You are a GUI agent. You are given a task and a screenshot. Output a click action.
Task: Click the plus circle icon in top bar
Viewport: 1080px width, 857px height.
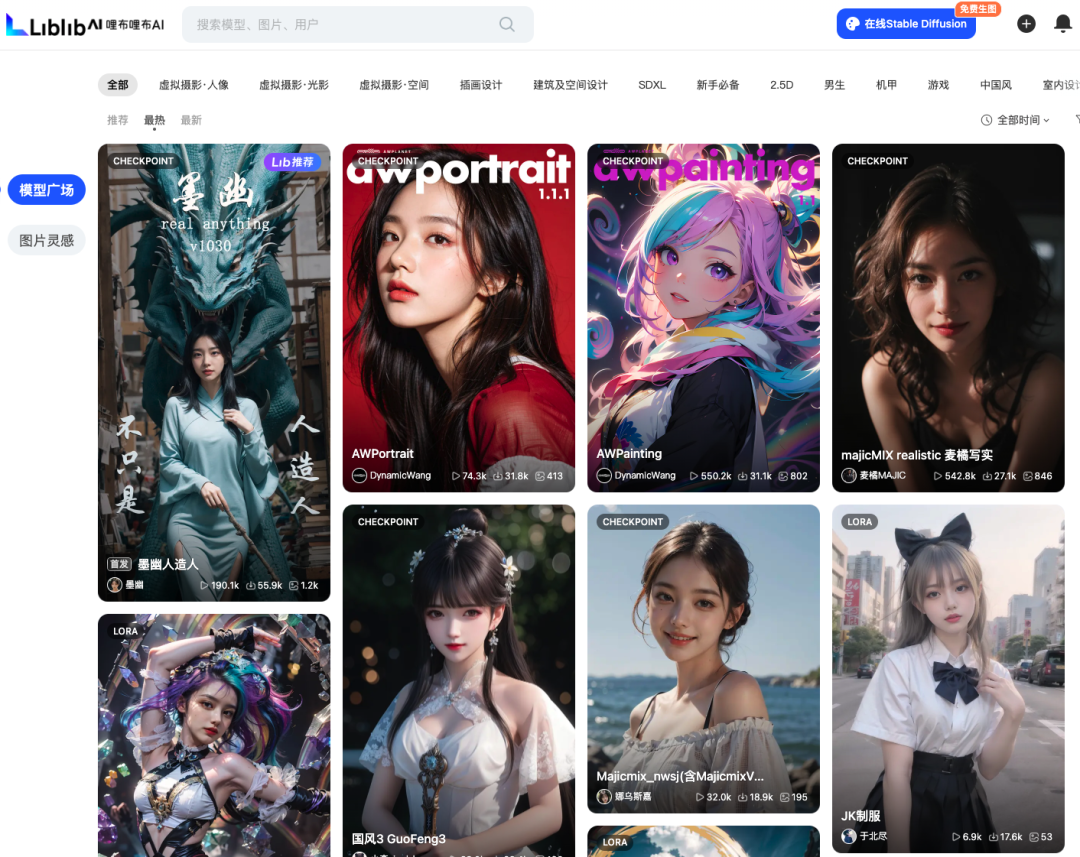click(1026, 23)
